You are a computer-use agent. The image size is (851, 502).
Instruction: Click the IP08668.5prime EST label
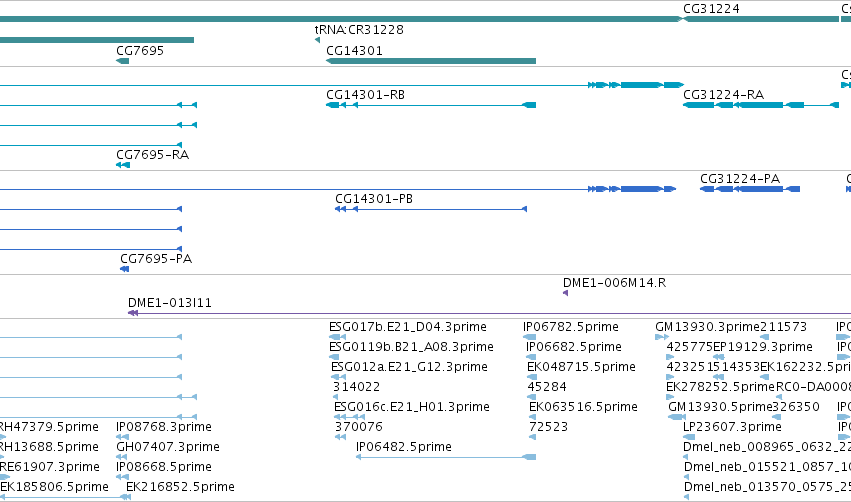pyautogui.click(x=164, y=467)
